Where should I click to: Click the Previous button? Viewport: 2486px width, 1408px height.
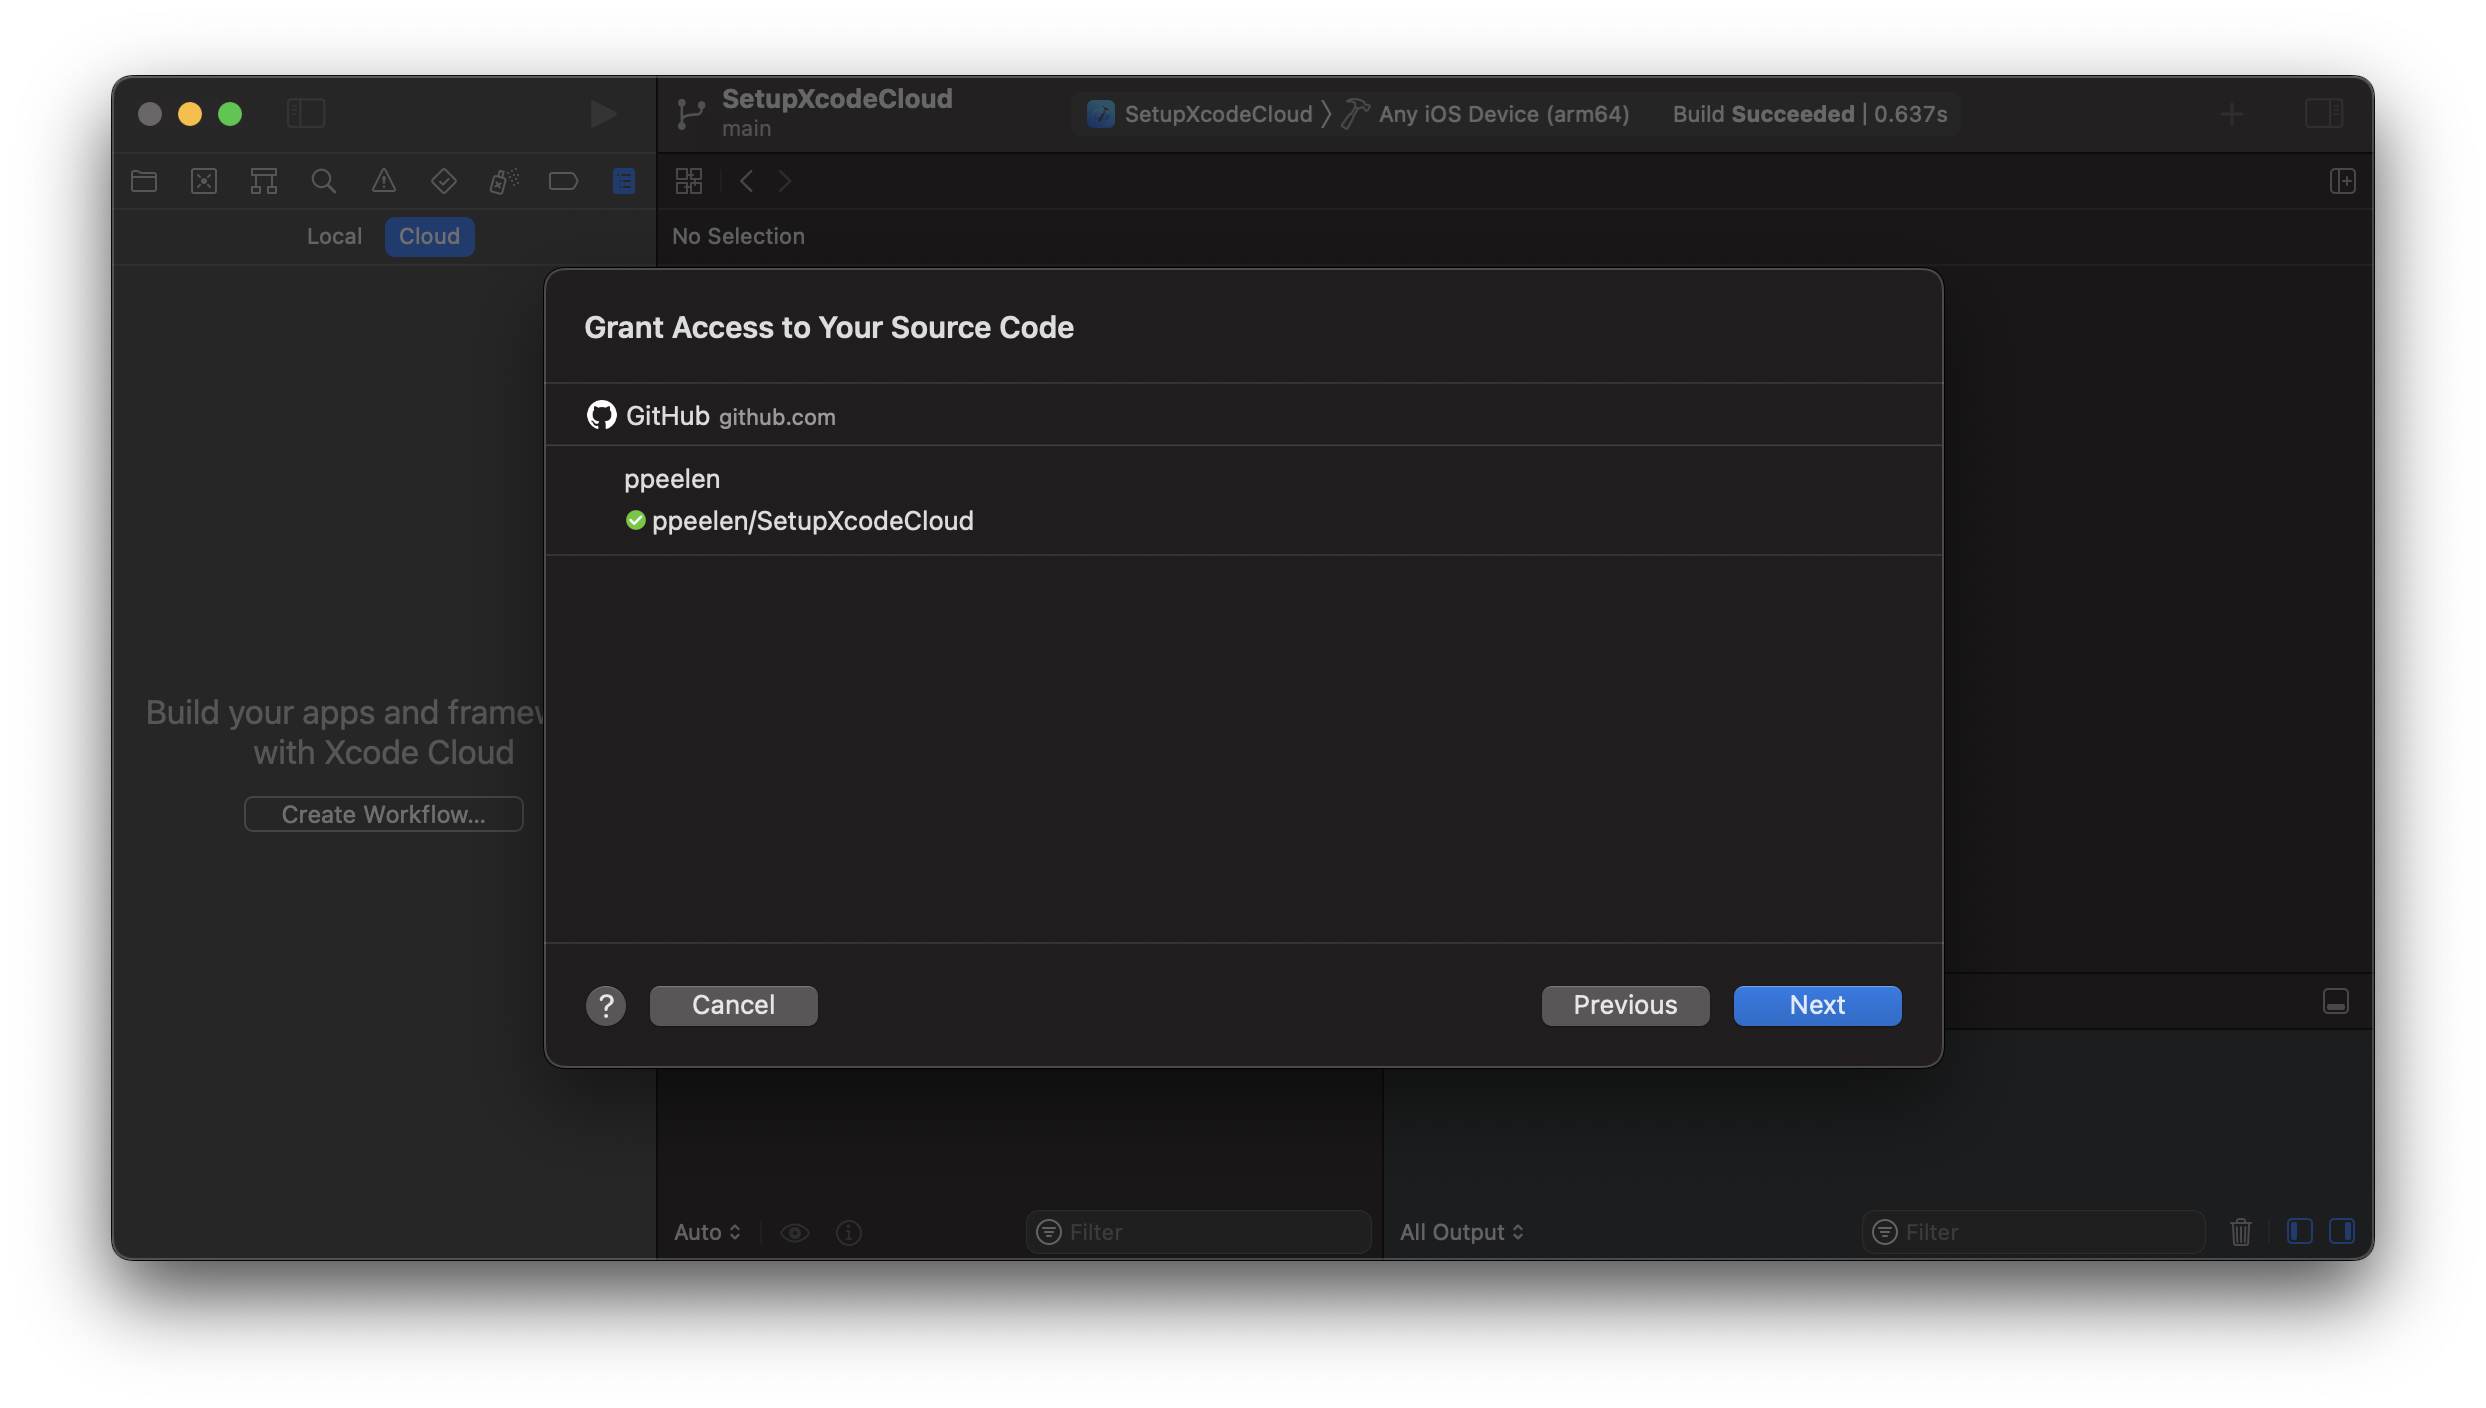point(1626,1005)
